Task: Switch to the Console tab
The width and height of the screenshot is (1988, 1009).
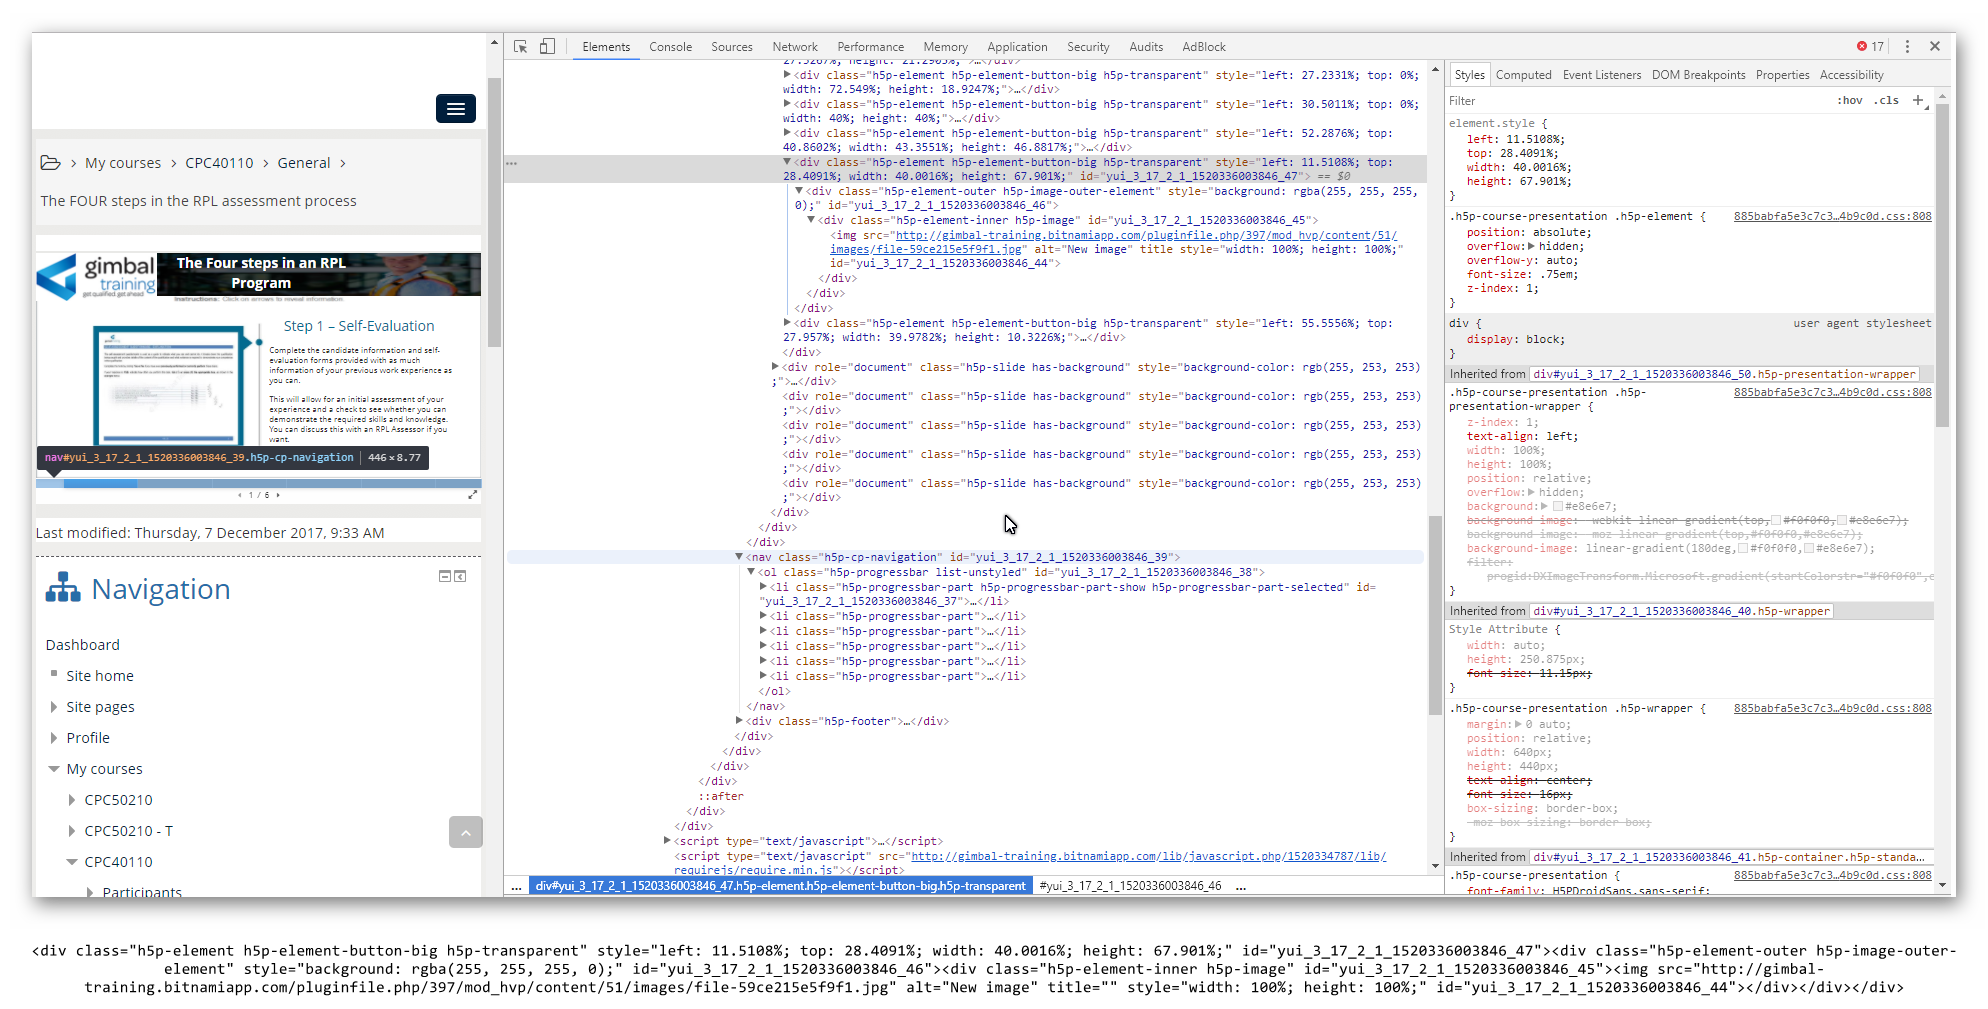Action: coord(670,47)
